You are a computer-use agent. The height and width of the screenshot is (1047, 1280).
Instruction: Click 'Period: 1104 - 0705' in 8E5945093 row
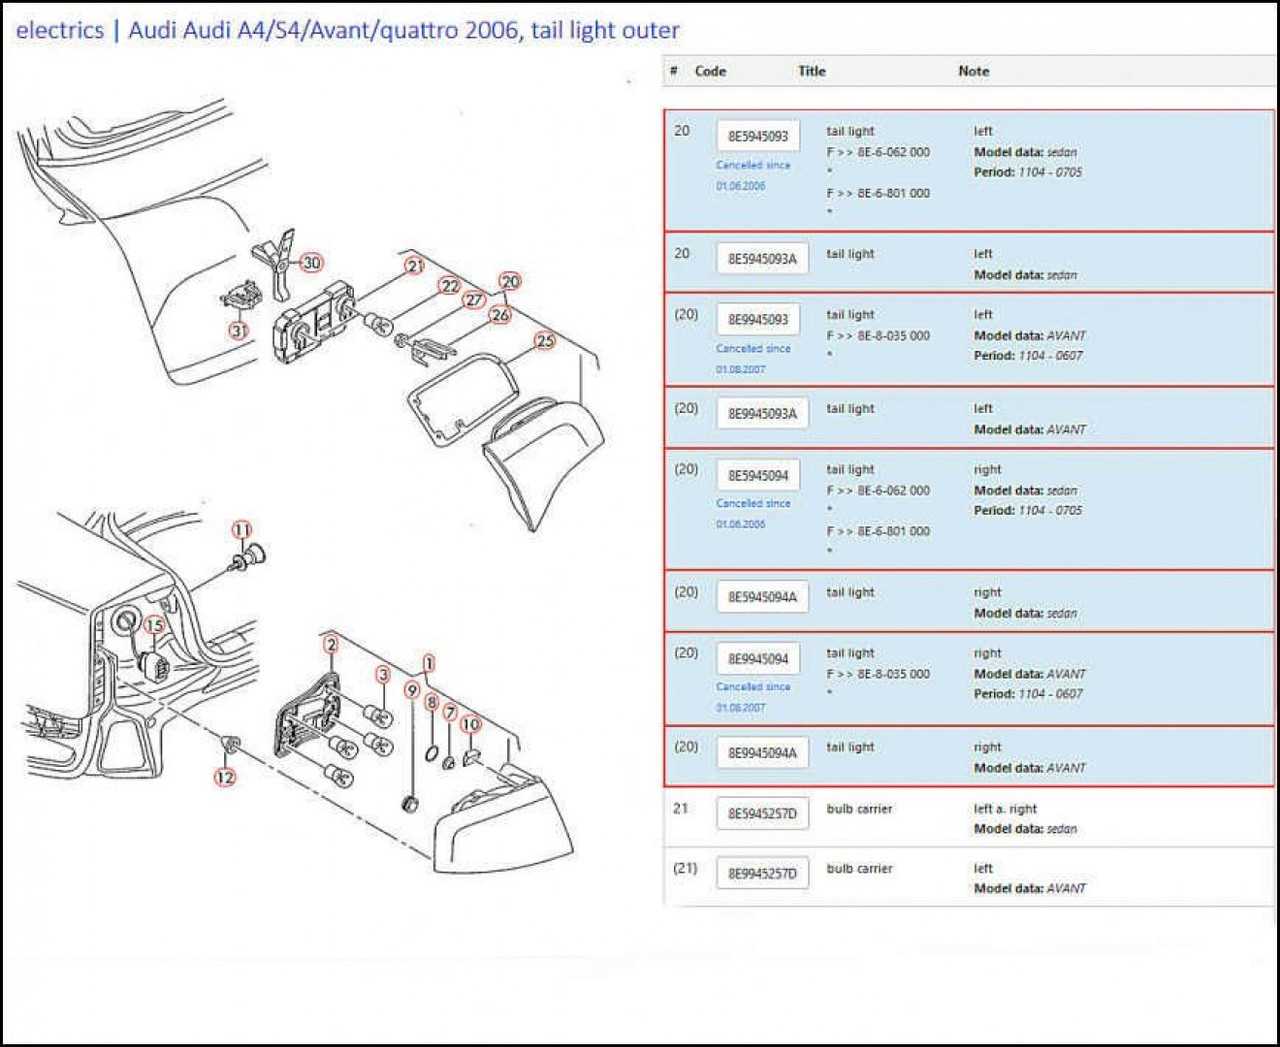(x=1028, y=172)
